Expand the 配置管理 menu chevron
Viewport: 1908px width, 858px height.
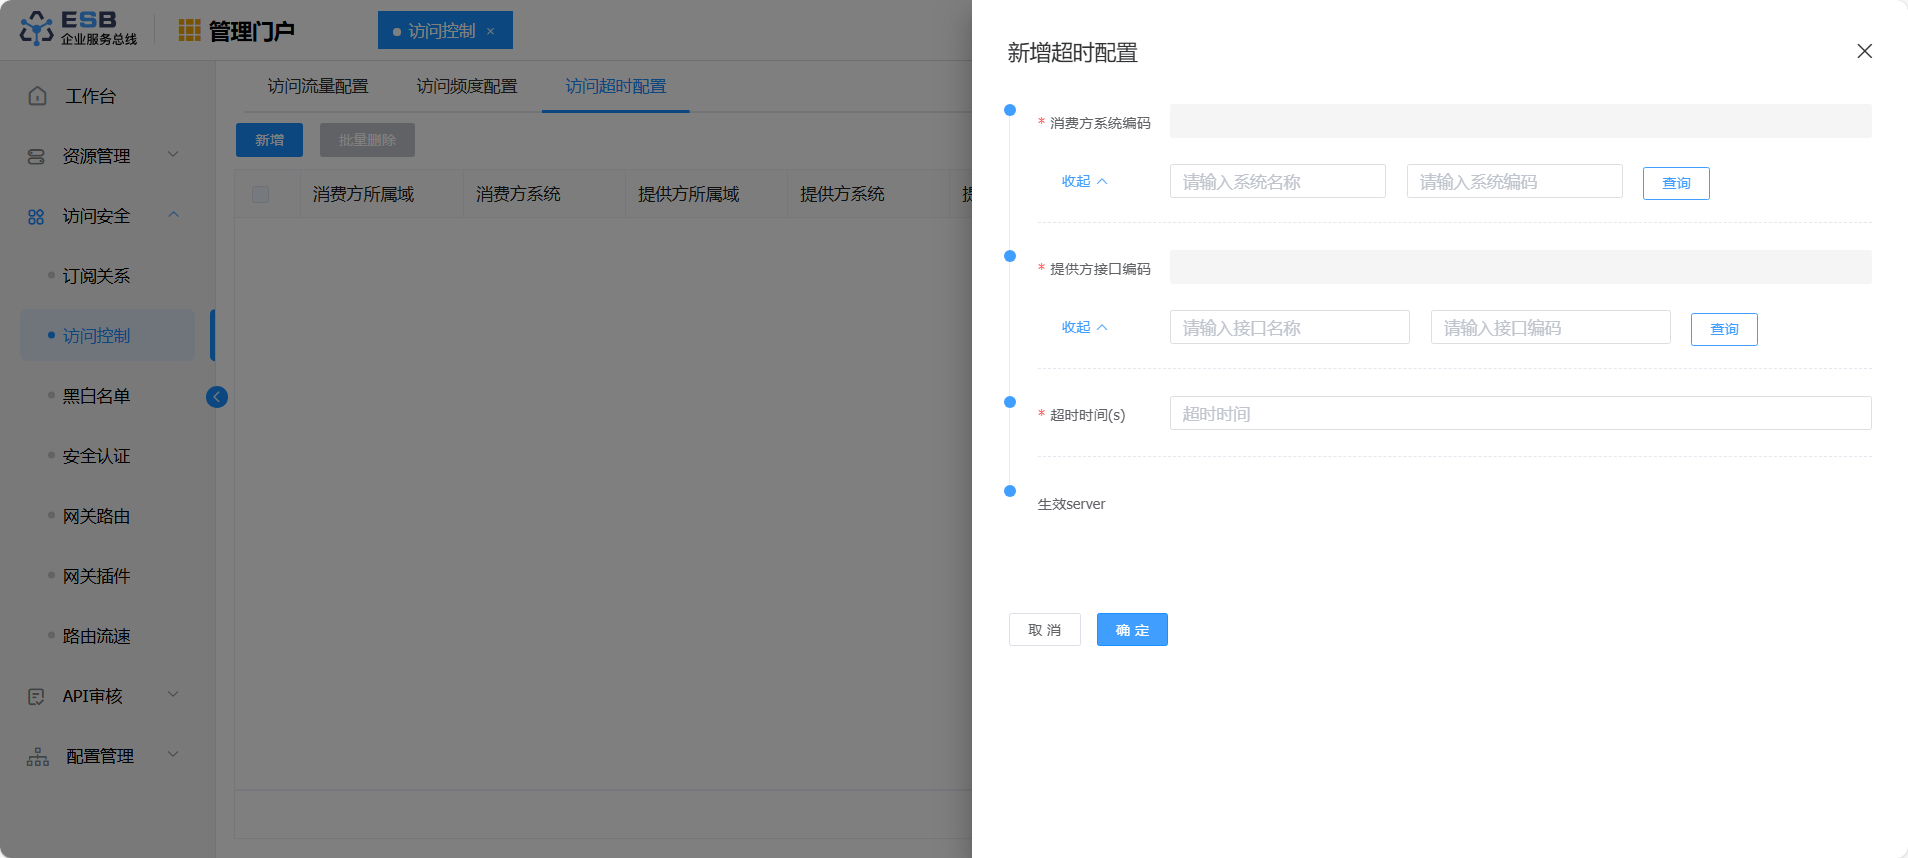coord(173,755)
